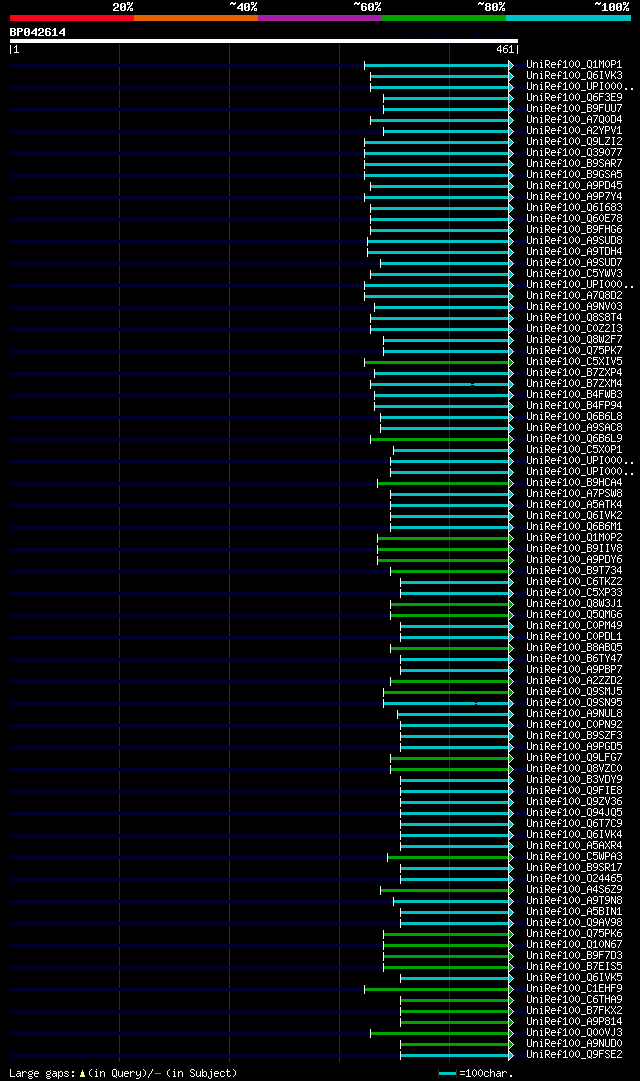Select the UniRef100_A9NUL8 label
640x1081 pixels.
tap(574, 714)
